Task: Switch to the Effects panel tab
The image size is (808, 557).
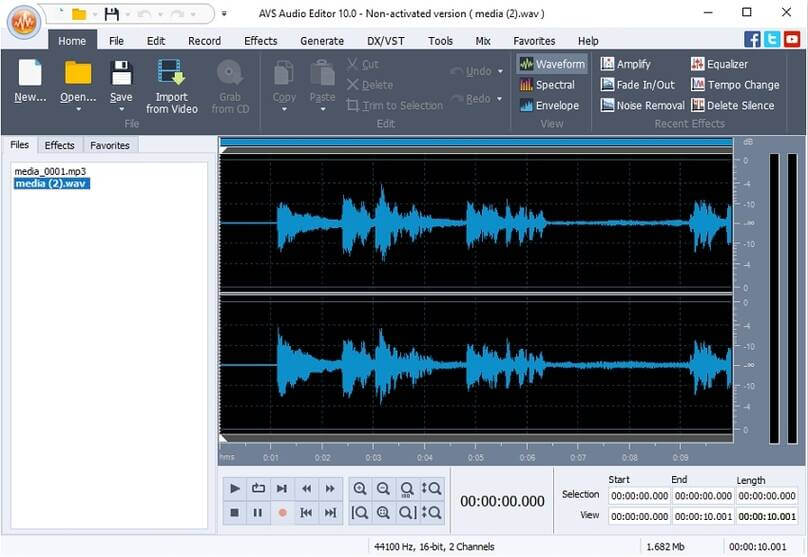Action: (x=60, y=145)
